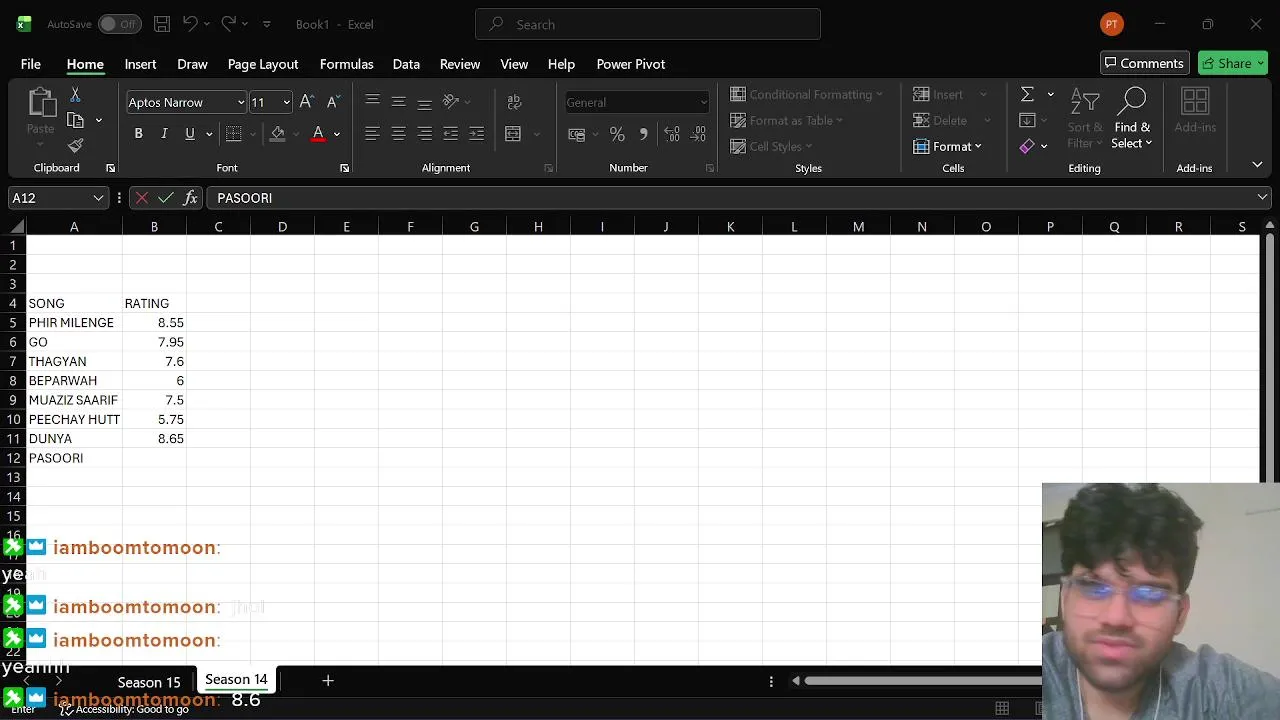Click the Increase Decimal icon

(x=672, y=134)
